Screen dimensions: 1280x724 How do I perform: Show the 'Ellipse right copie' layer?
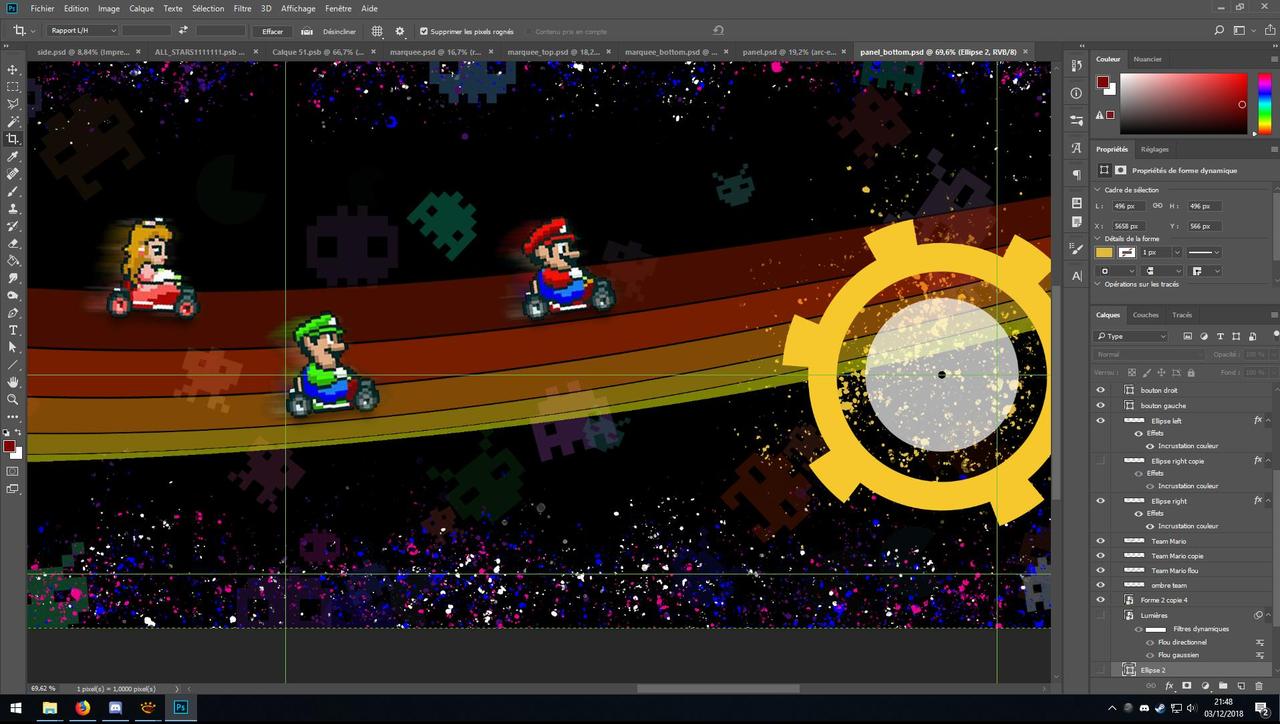coord(1100,461)
